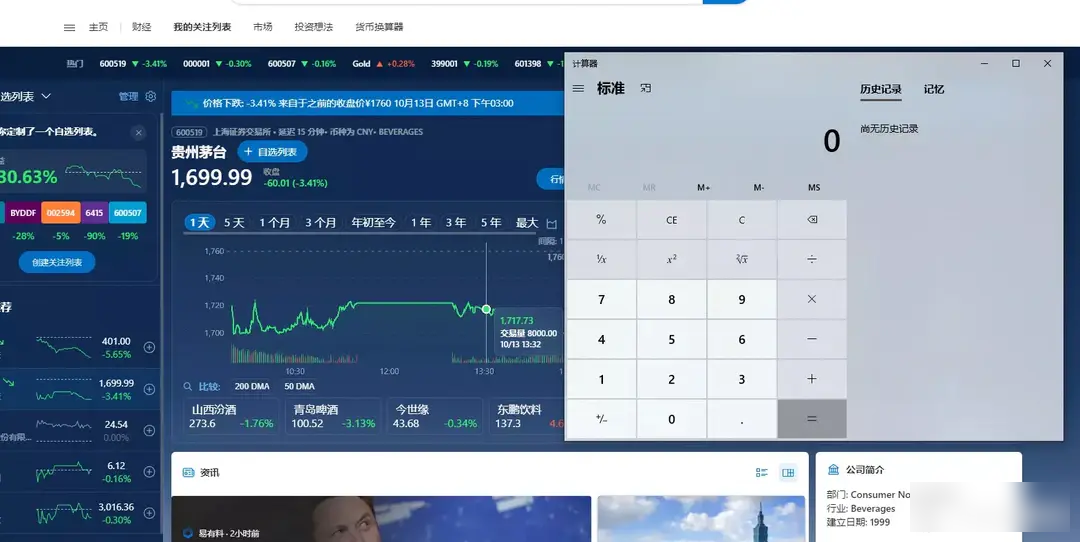Switch news to list view icon
Image resolution: width=1080 pixels, height=542 pixels.
click(x=762, y=472)
